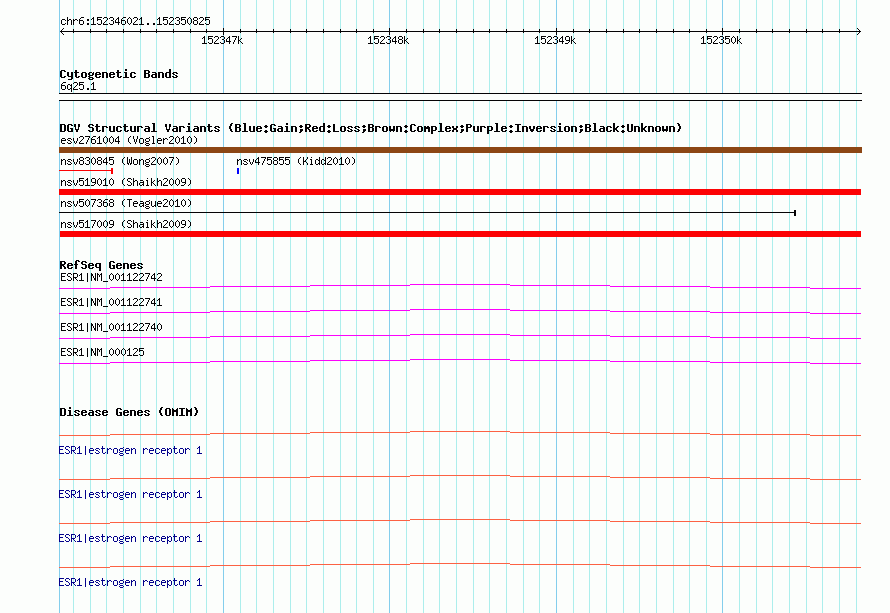Open the Cytogenetic Bands track title
890x613 pixels.
click(119, 74)
